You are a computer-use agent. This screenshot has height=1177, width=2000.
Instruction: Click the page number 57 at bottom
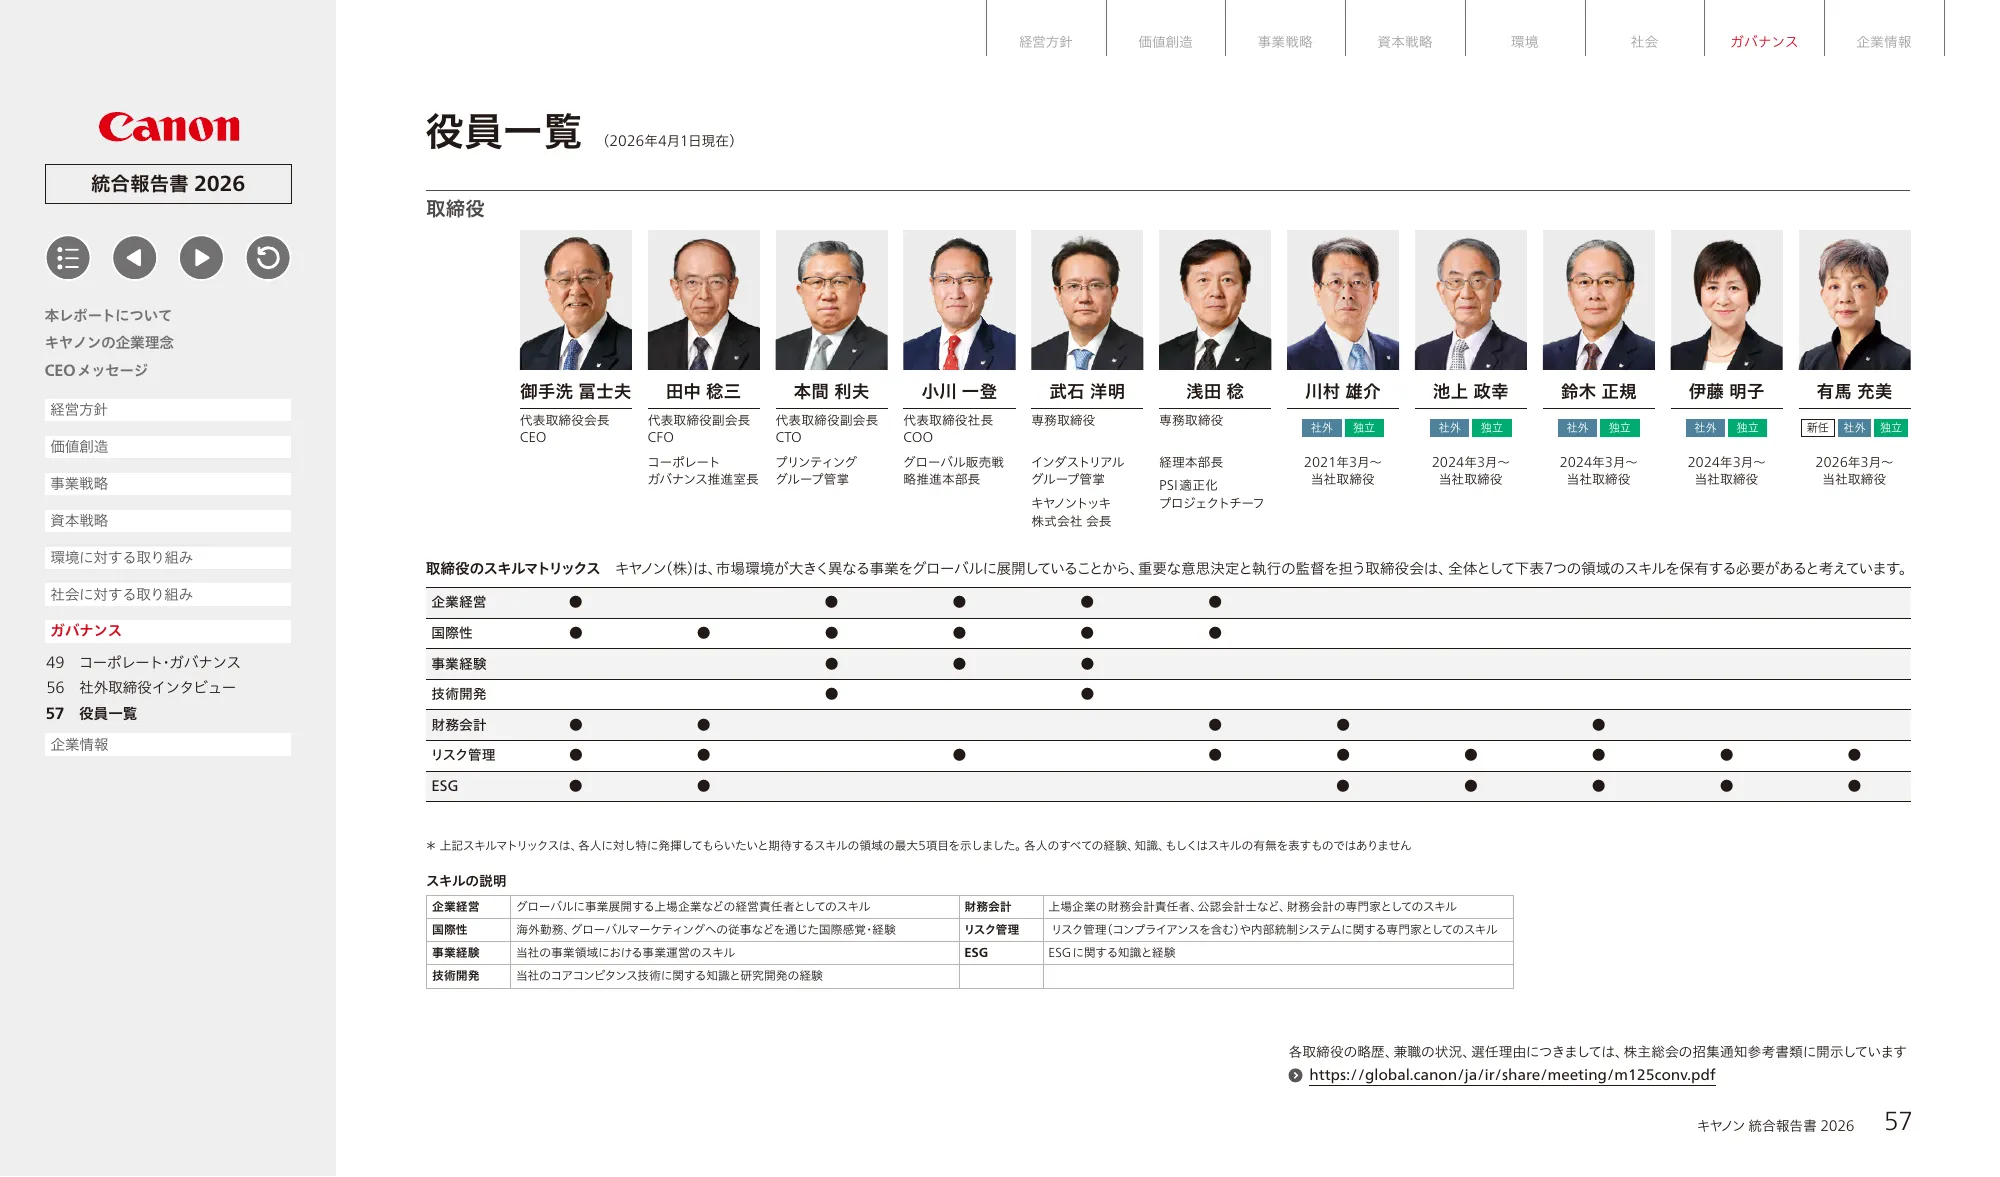point(1898,1122)
